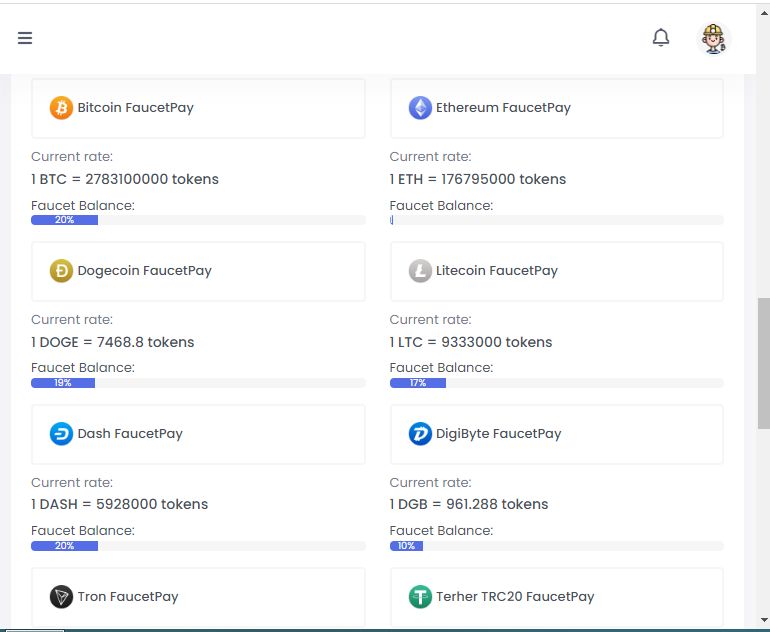
Task: Click the "1 LTC = 9333000 tokens" rate
Action: pyautogui.click(x=471, y=342)
